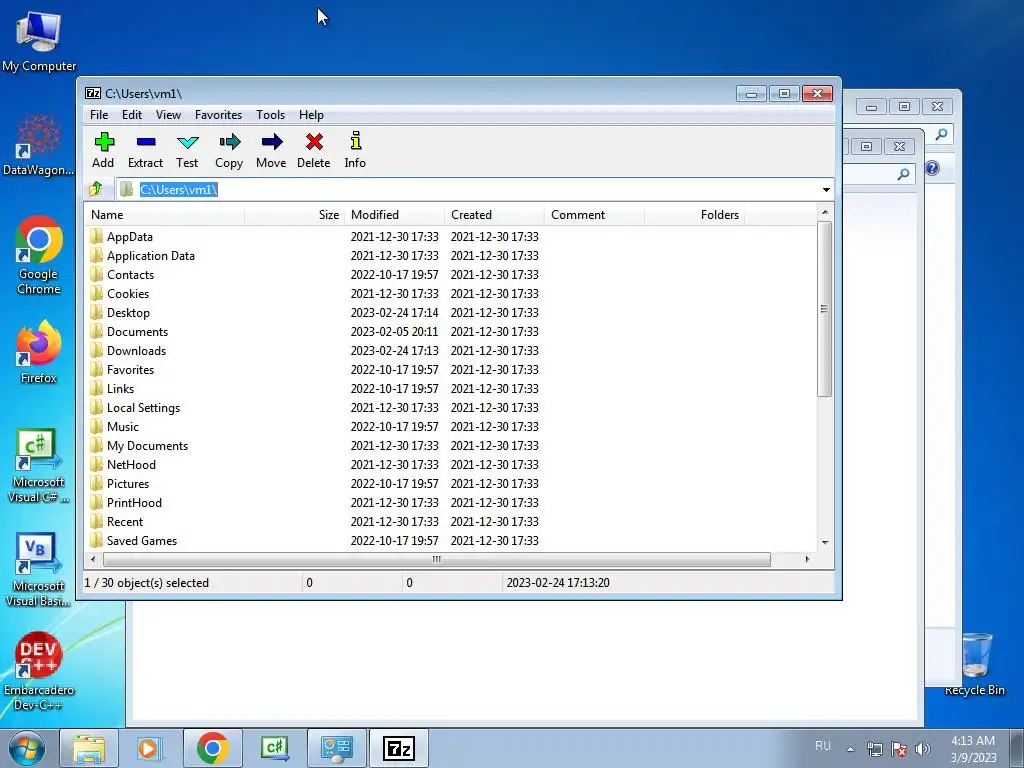Sort by the Modified column header
The image size is (1024, 768).
pos(394,215)
